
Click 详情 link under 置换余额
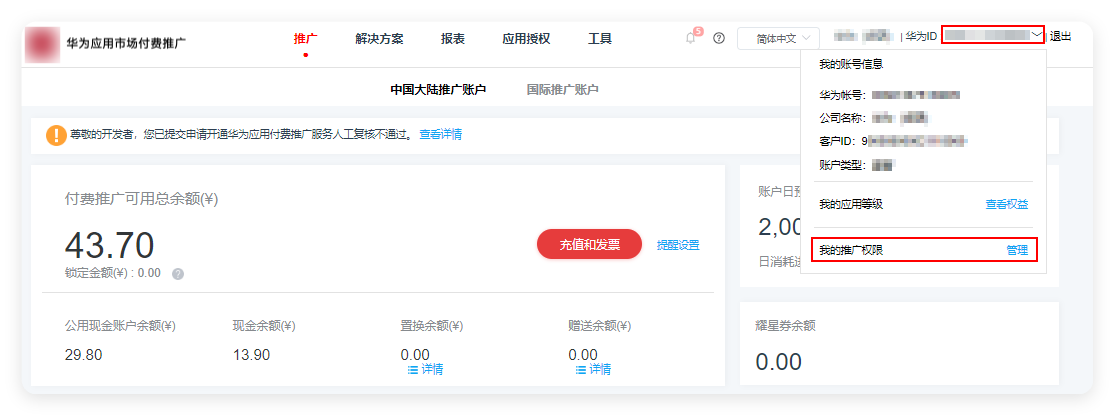click(432, 370)
